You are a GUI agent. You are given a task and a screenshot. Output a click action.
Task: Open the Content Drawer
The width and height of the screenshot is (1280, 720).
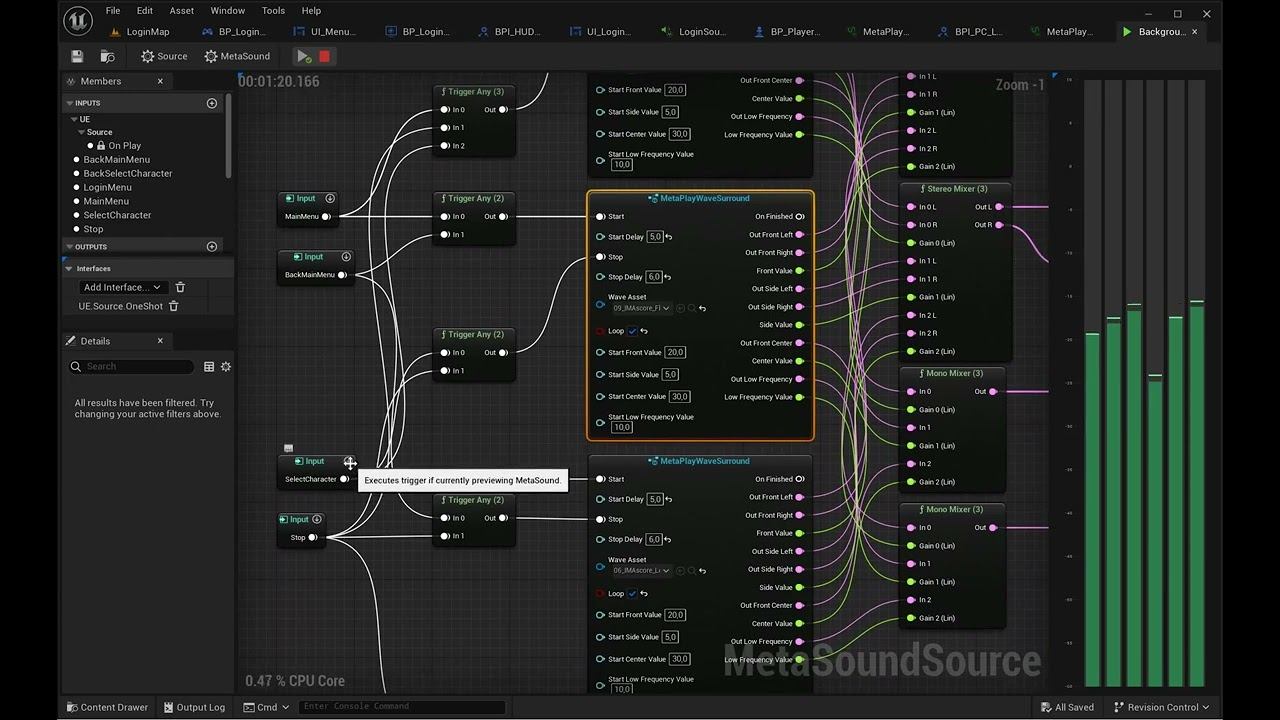click(107, 707)
